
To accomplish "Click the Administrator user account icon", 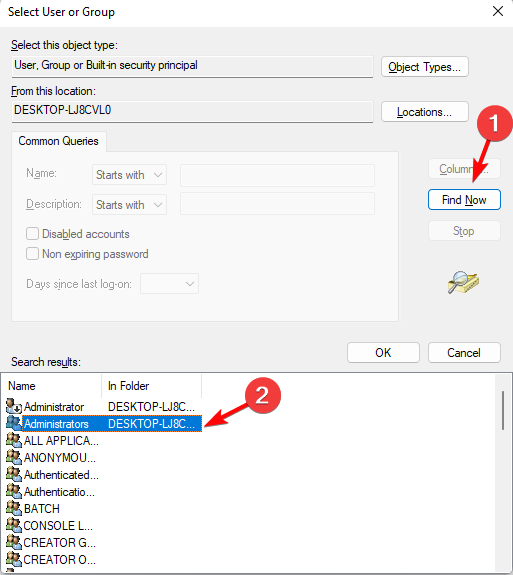I will tap(14, 407).
